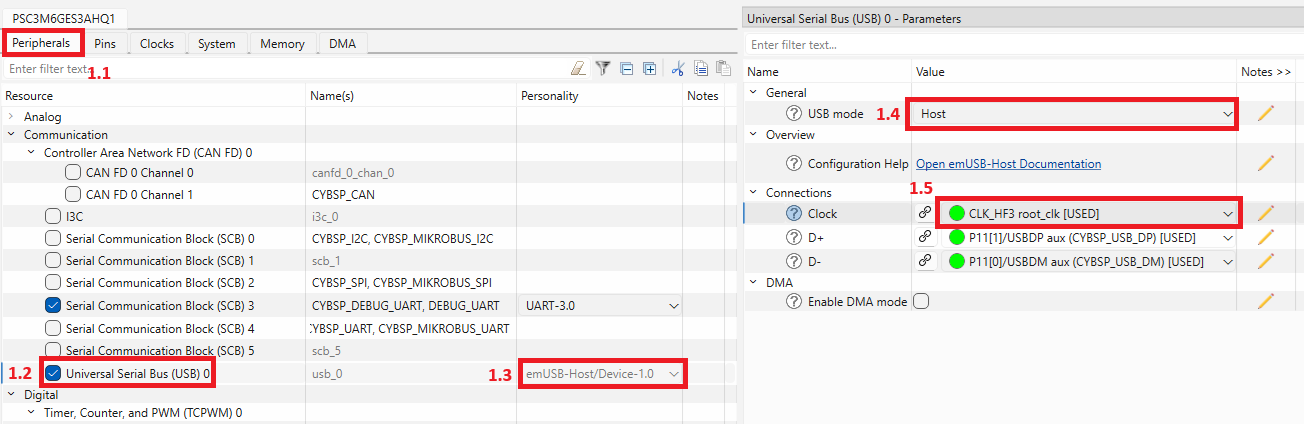
Task: Click the help icon beside Enable DMA mode
Action: pos(794,302)
